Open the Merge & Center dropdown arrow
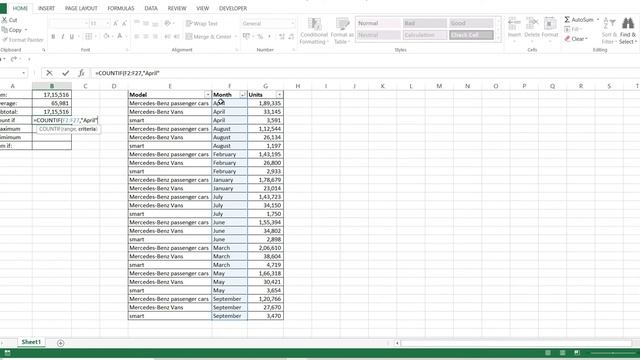Viewport: 640px width, 360px height. (x=236, y=37)
